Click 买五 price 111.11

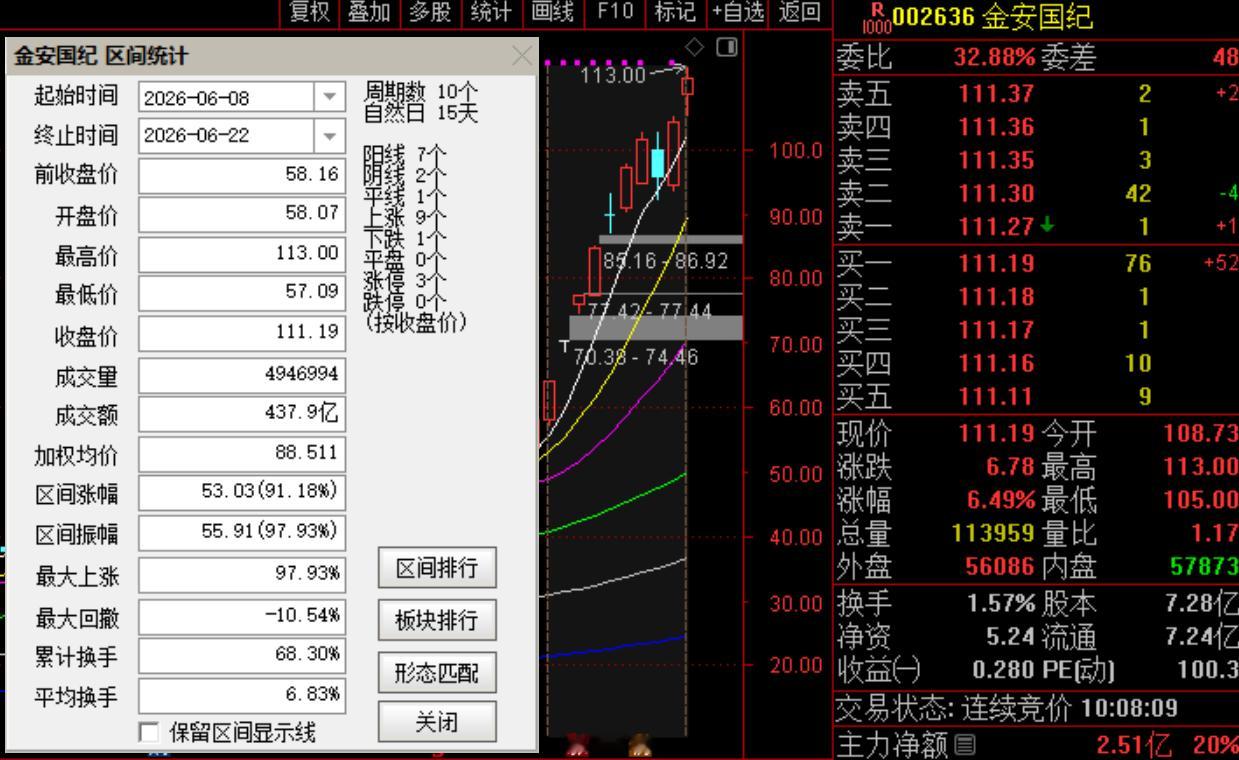coord(996,397)
